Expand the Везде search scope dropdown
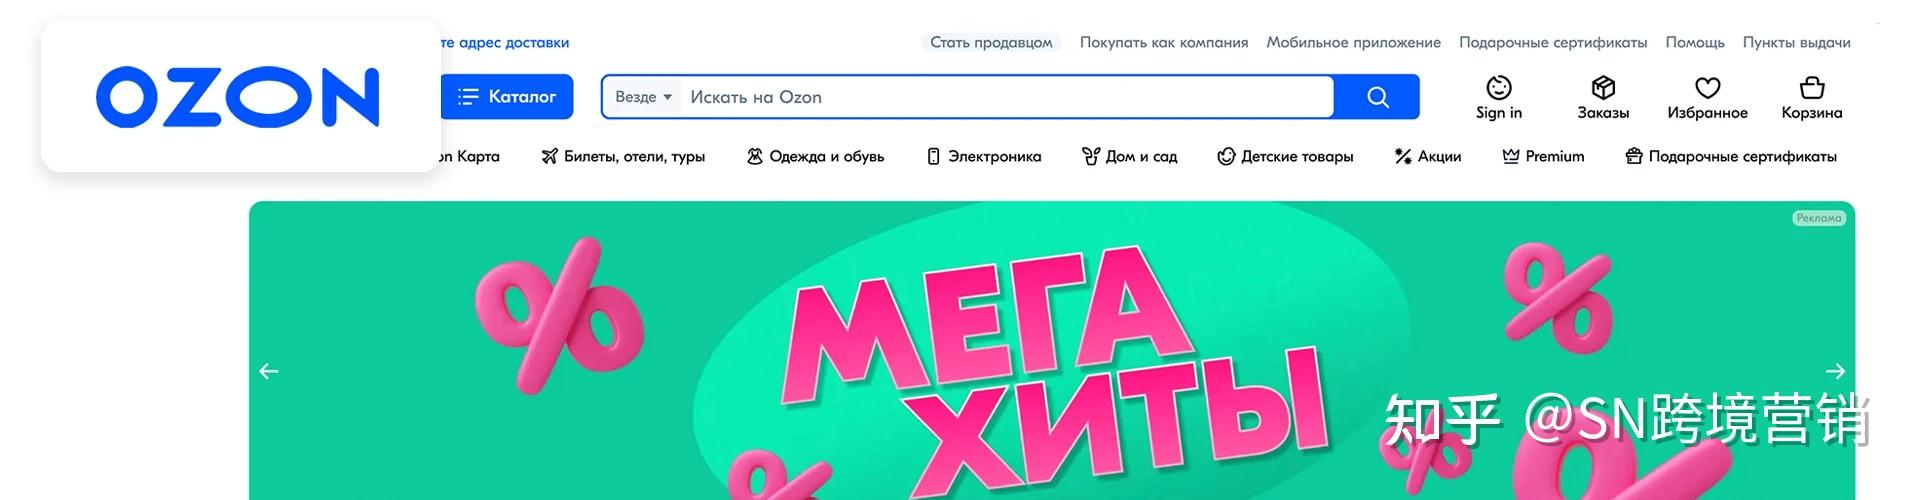Image resolution: width=1920 pixels, height=500 pixels. pyautogui.click(x=643, y=97)
